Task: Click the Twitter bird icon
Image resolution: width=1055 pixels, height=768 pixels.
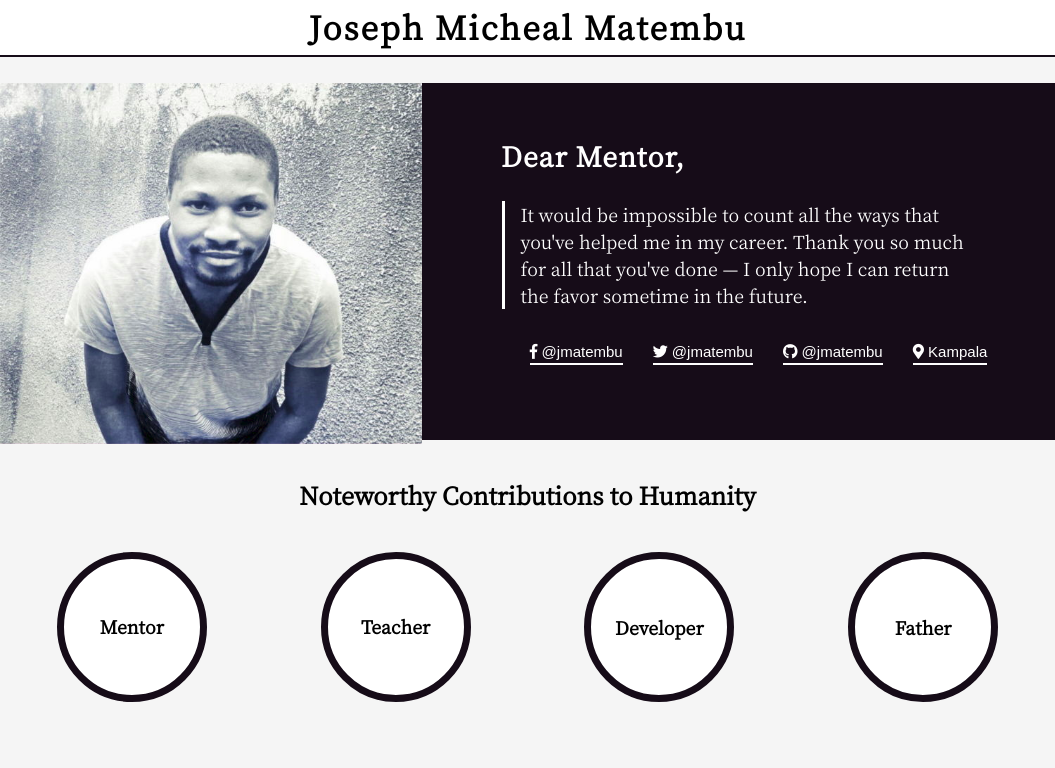Action: pos(660,352)
